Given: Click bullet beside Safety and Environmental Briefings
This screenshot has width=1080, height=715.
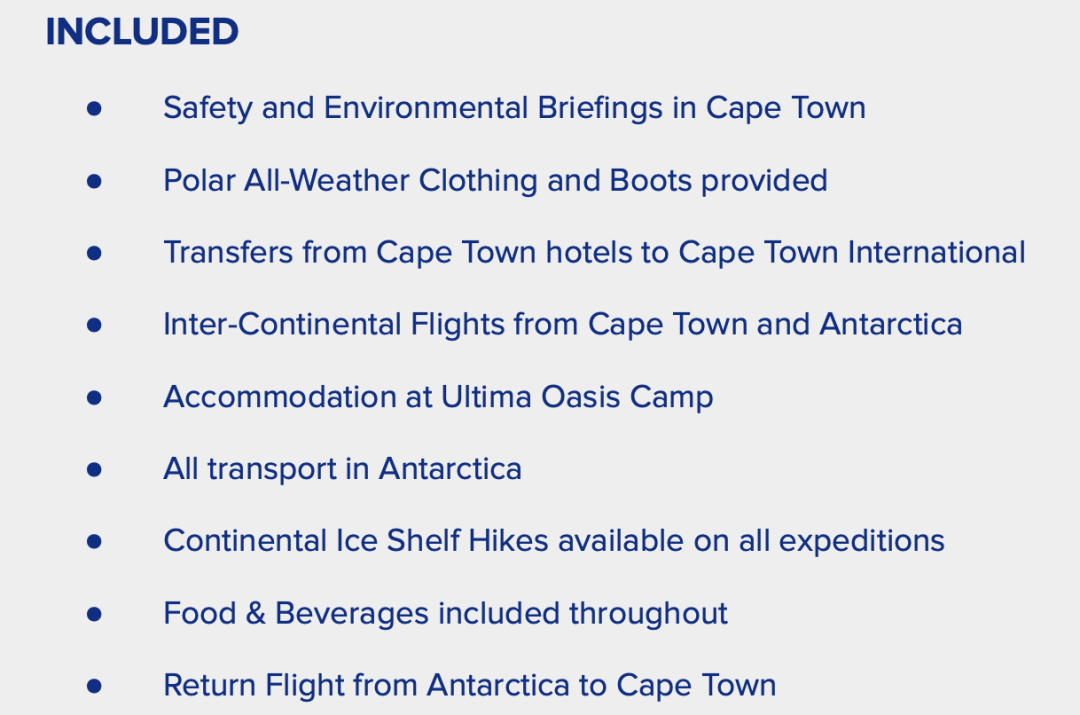Looking at the screenshot, I should 94,109.
